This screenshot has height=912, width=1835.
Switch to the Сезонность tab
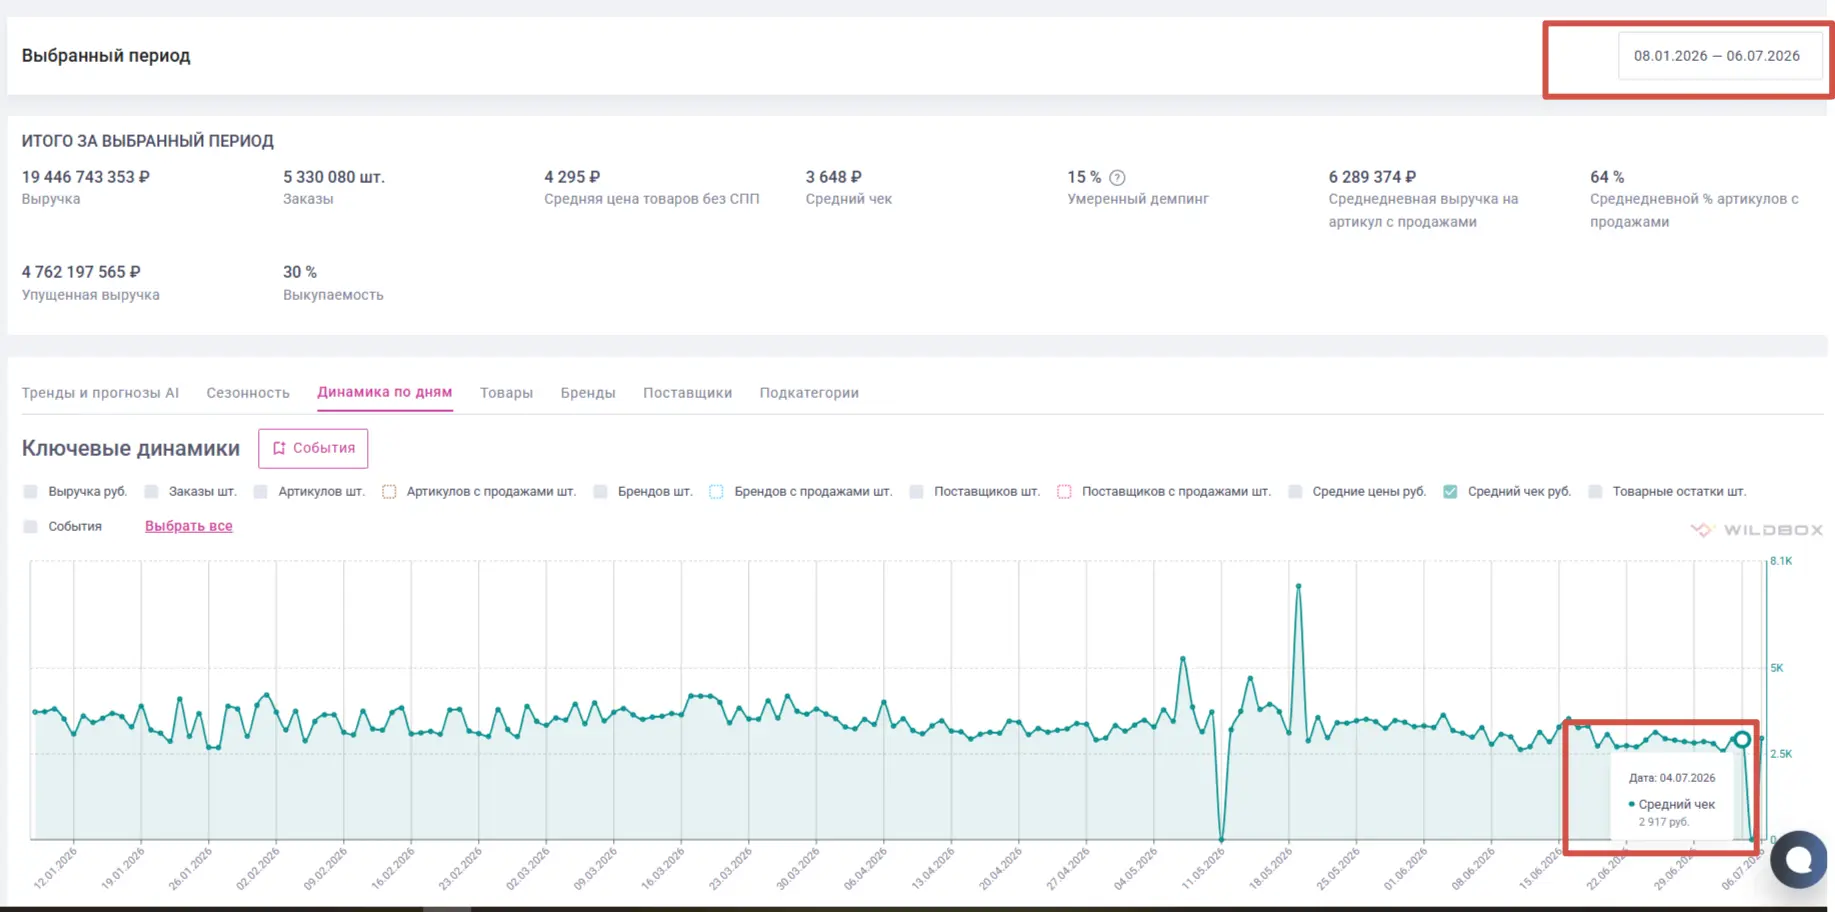[248, 393]
